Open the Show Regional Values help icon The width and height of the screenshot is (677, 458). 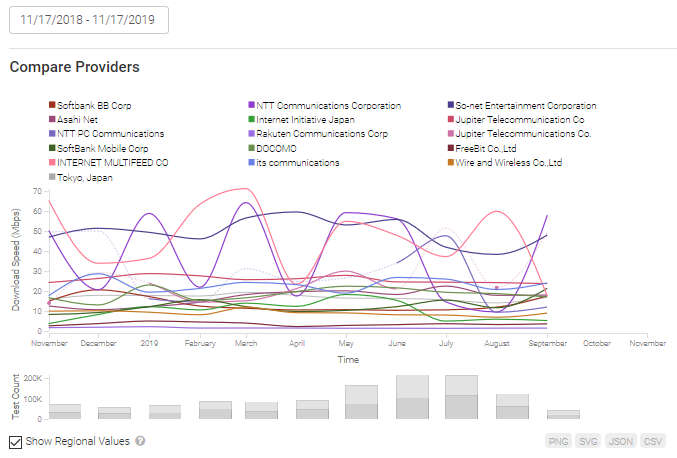140,441
